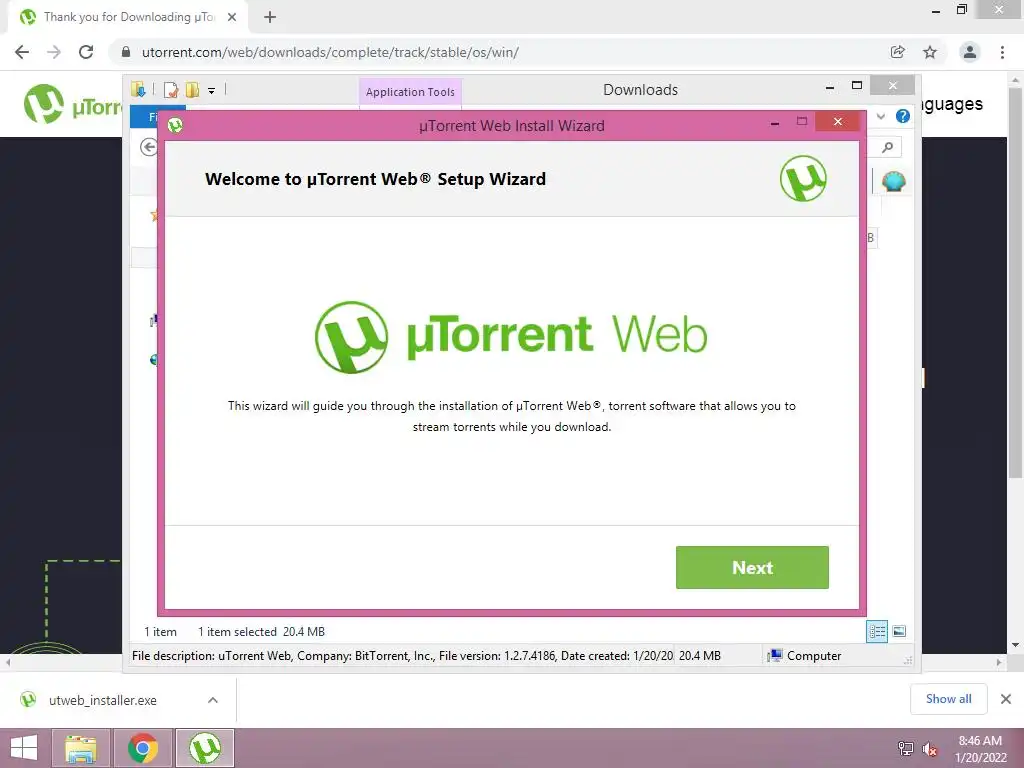1024x768 pixels.
Task: Bookmark this page with star icon
Action: tap(930, 52)
